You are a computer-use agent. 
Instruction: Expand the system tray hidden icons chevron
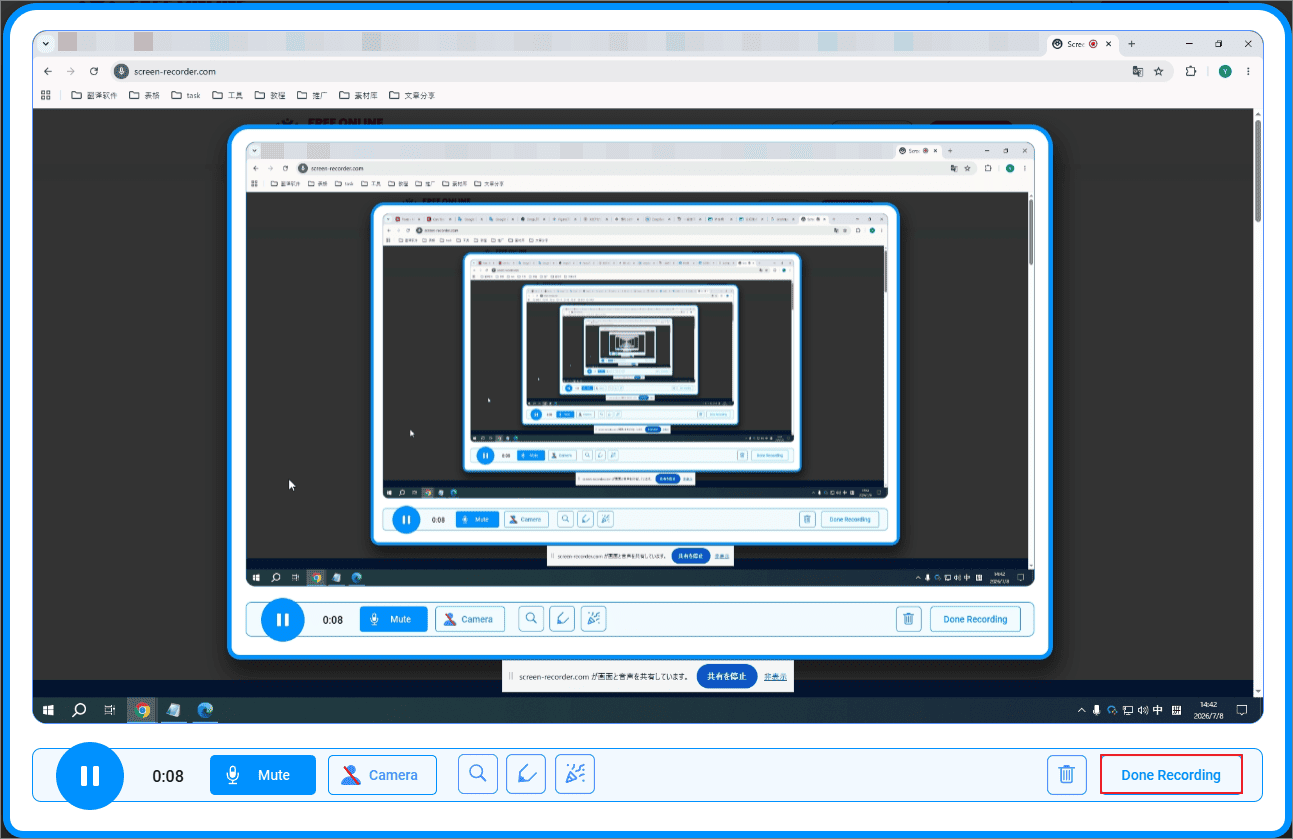tap(1081, 711)
